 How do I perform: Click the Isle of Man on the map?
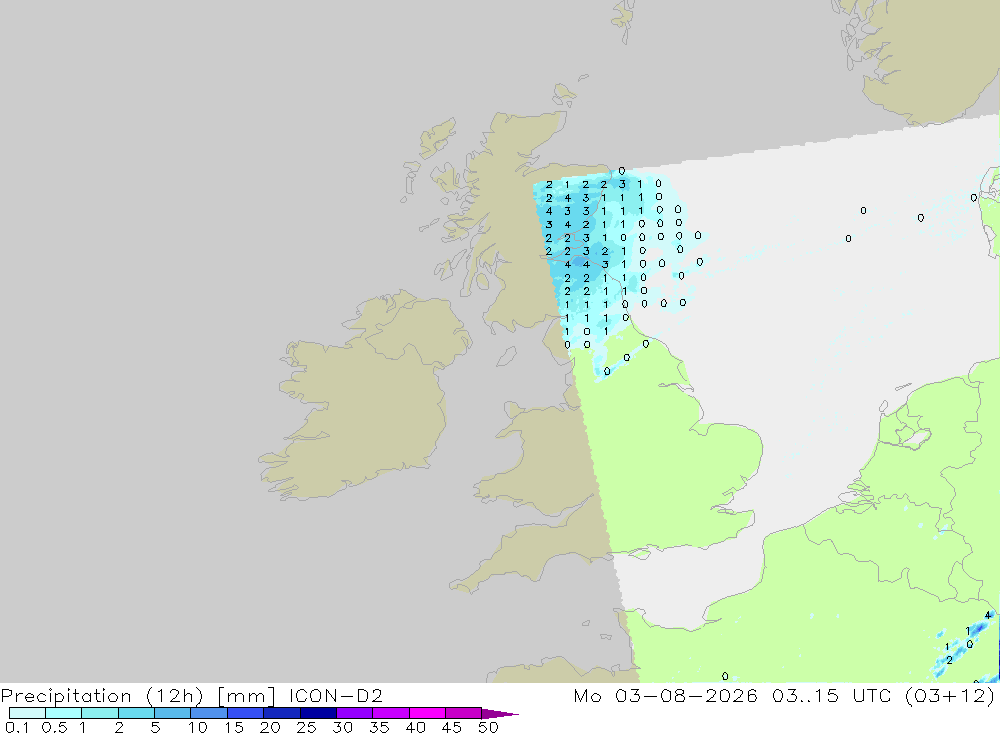point(506,357)
